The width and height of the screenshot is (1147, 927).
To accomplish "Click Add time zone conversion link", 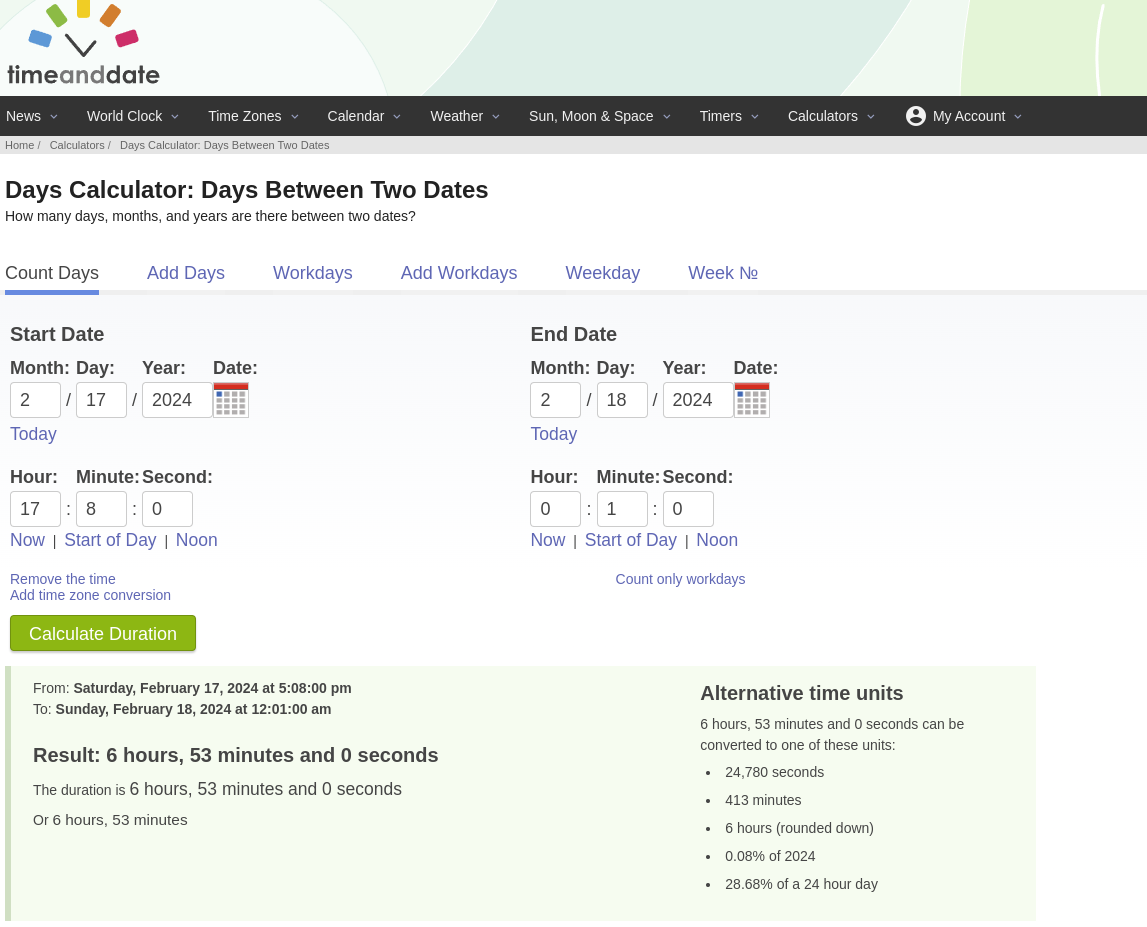I will pos(90,595).
